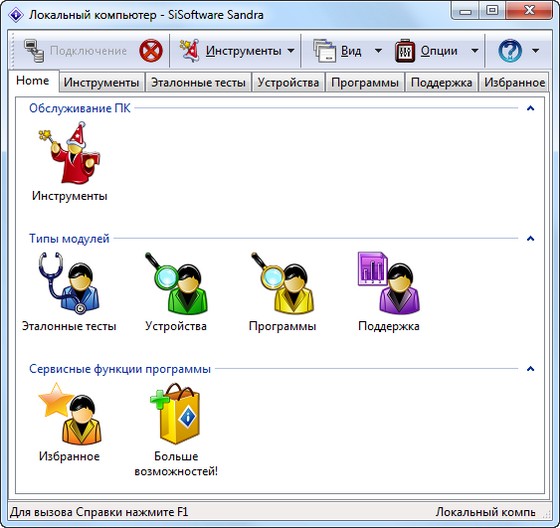Open the Программы yellow module icon
The width and height of the screenshot is (560, 528).
[282, 283]
